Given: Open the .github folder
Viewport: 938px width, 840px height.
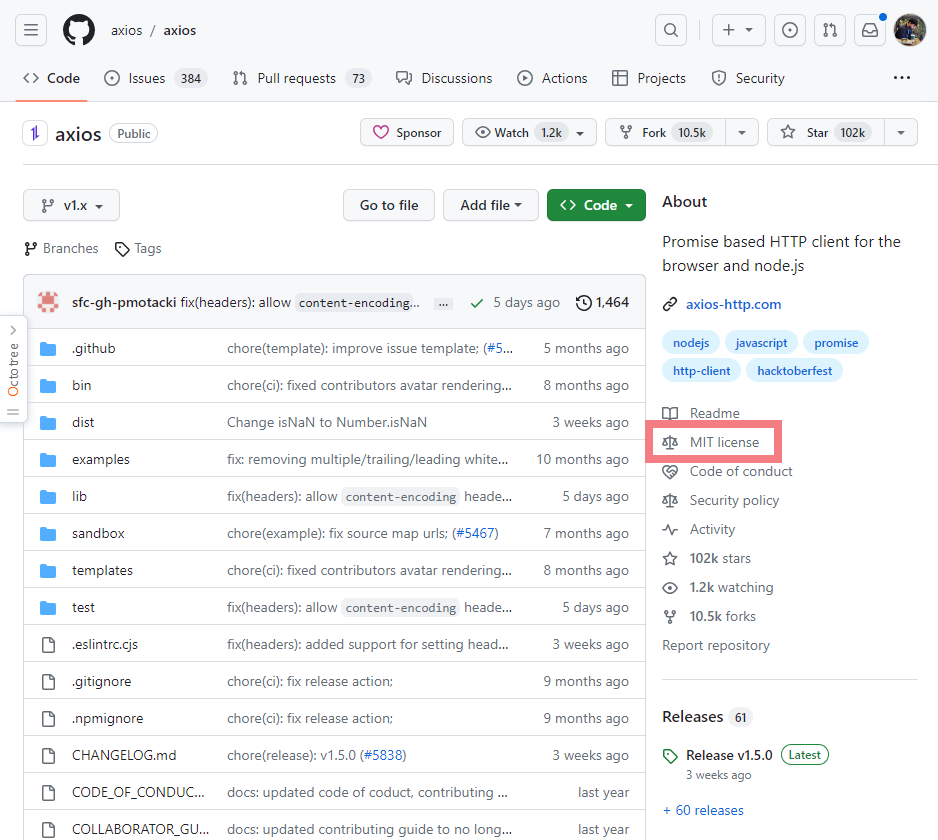Looking at the screenshot, I should coord(94,348).
